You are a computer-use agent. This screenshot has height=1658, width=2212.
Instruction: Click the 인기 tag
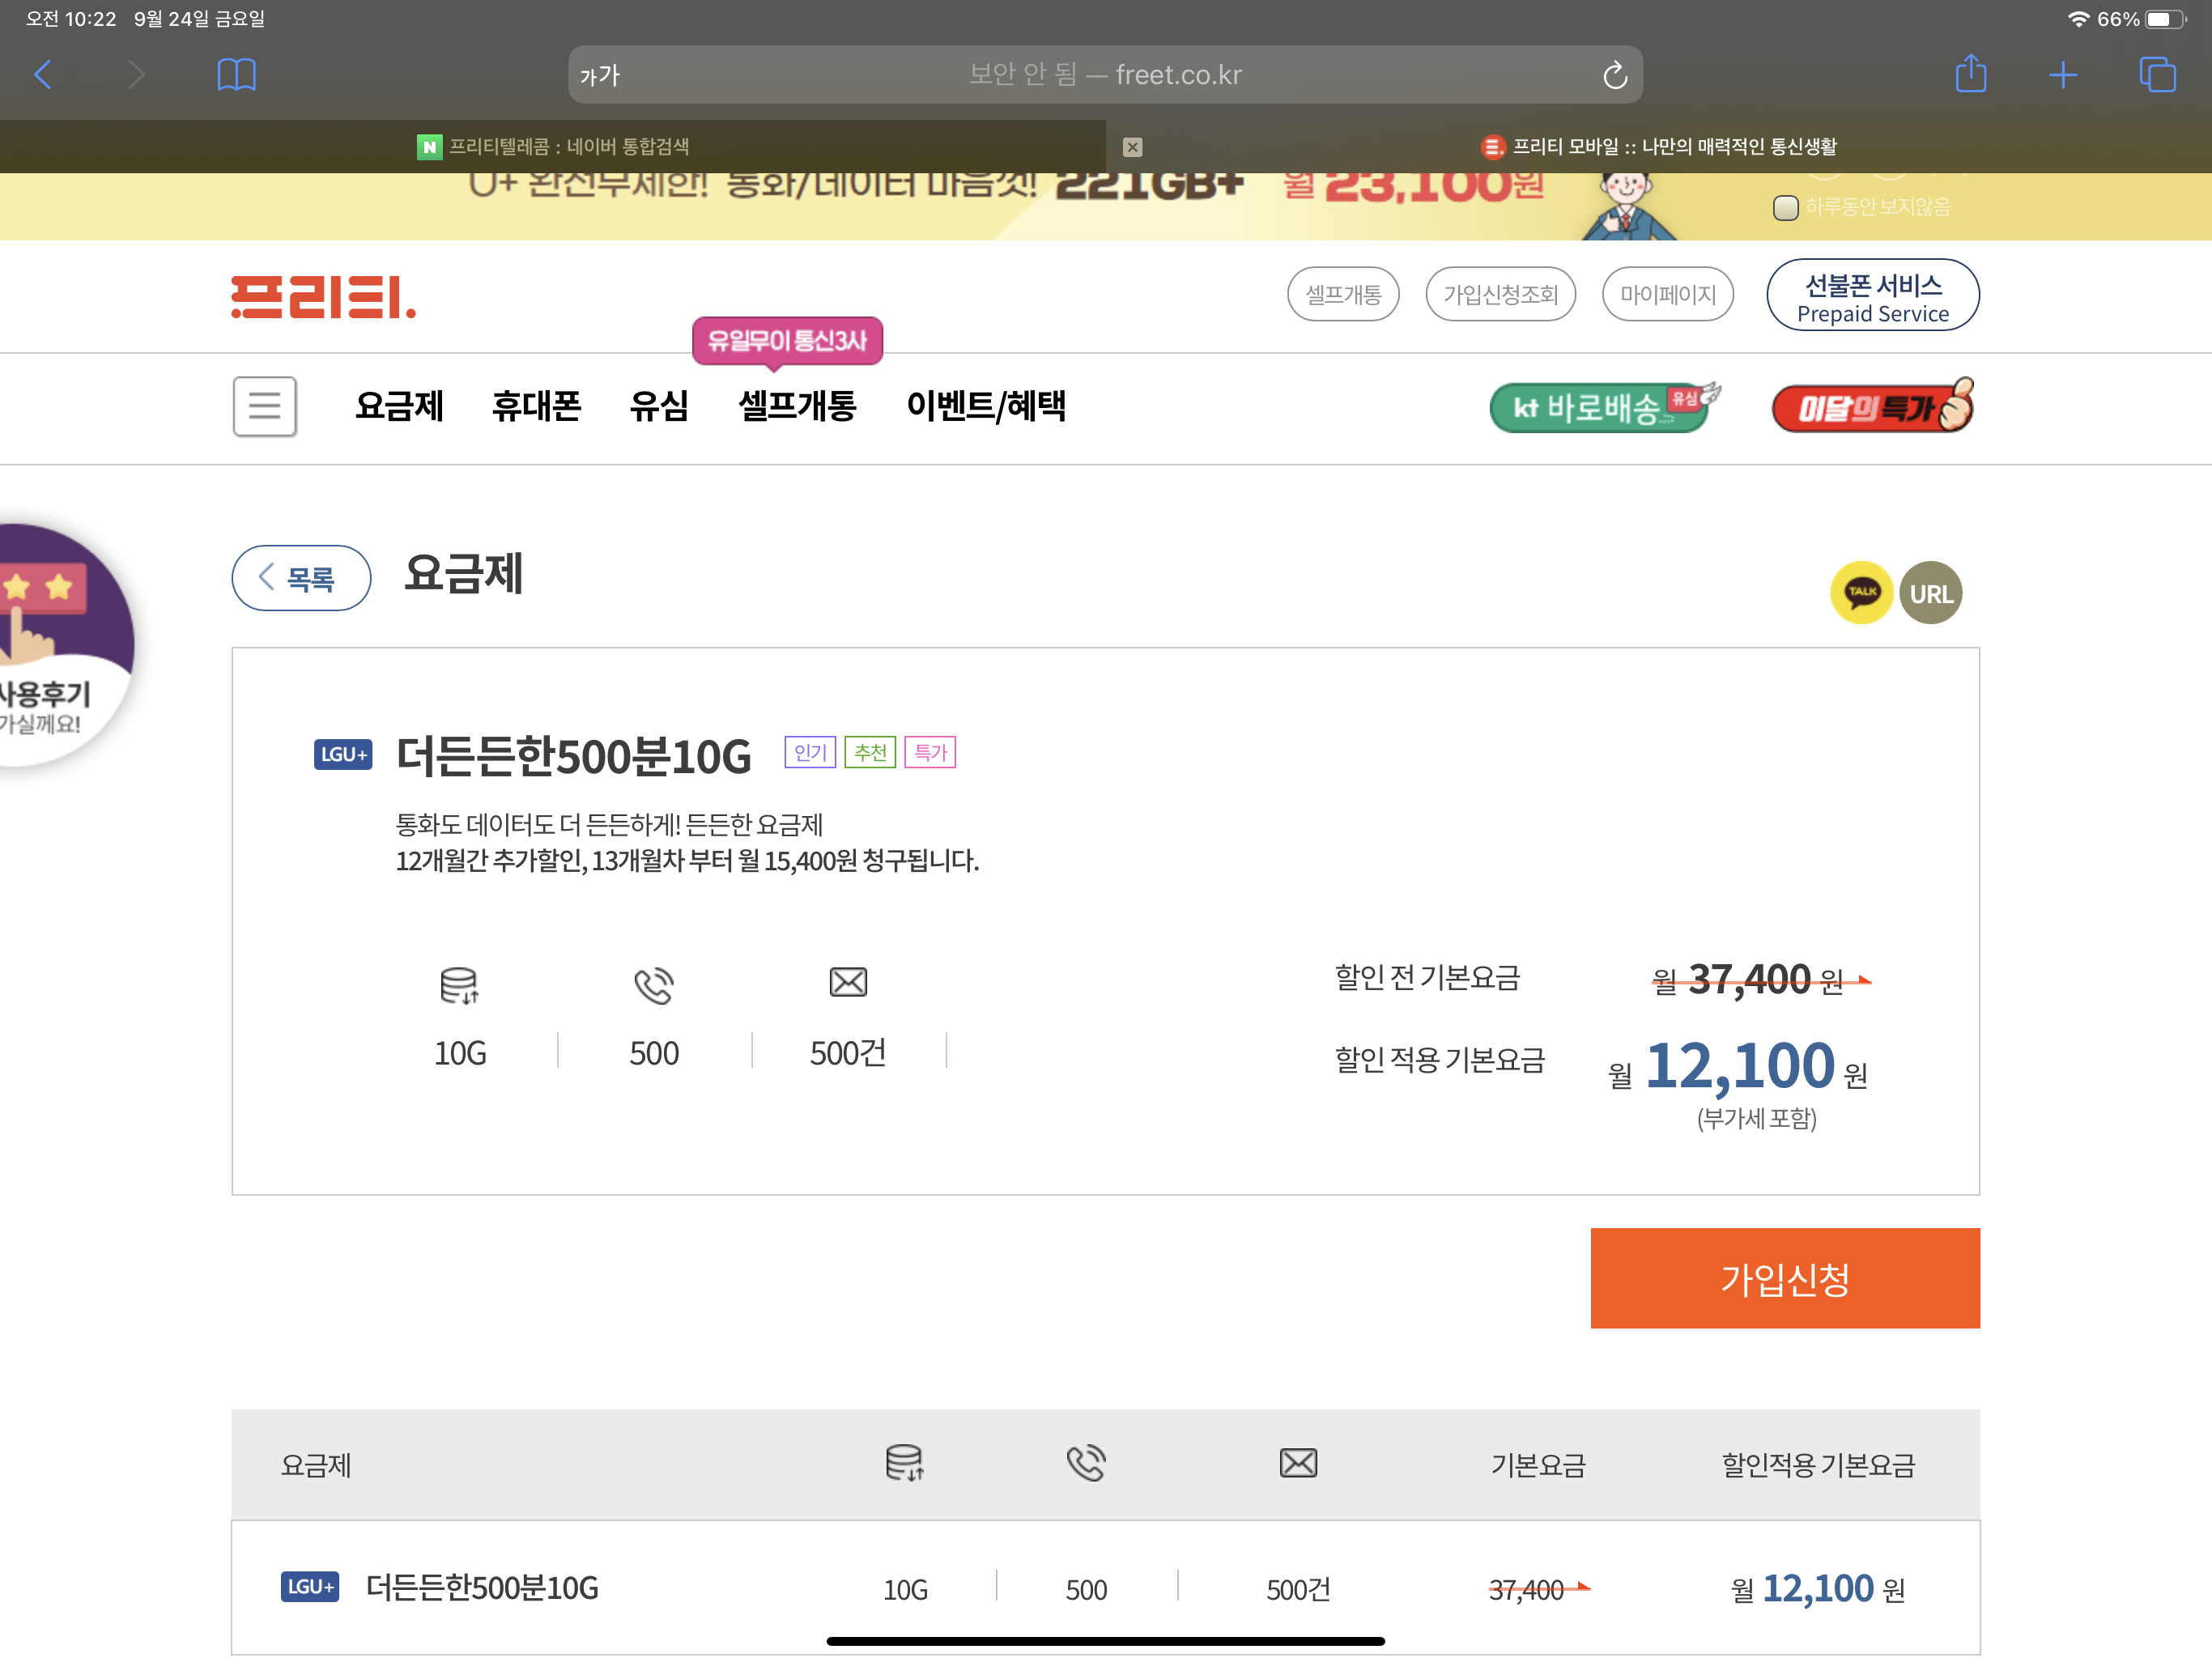810,752
